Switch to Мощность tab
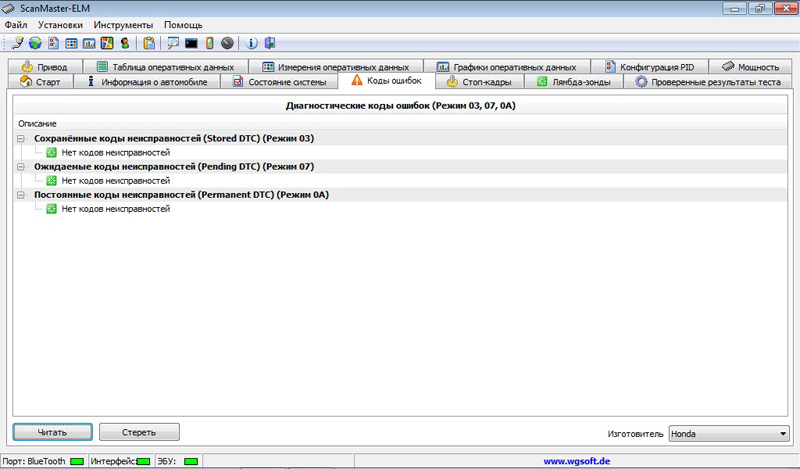 coord(751,67)
